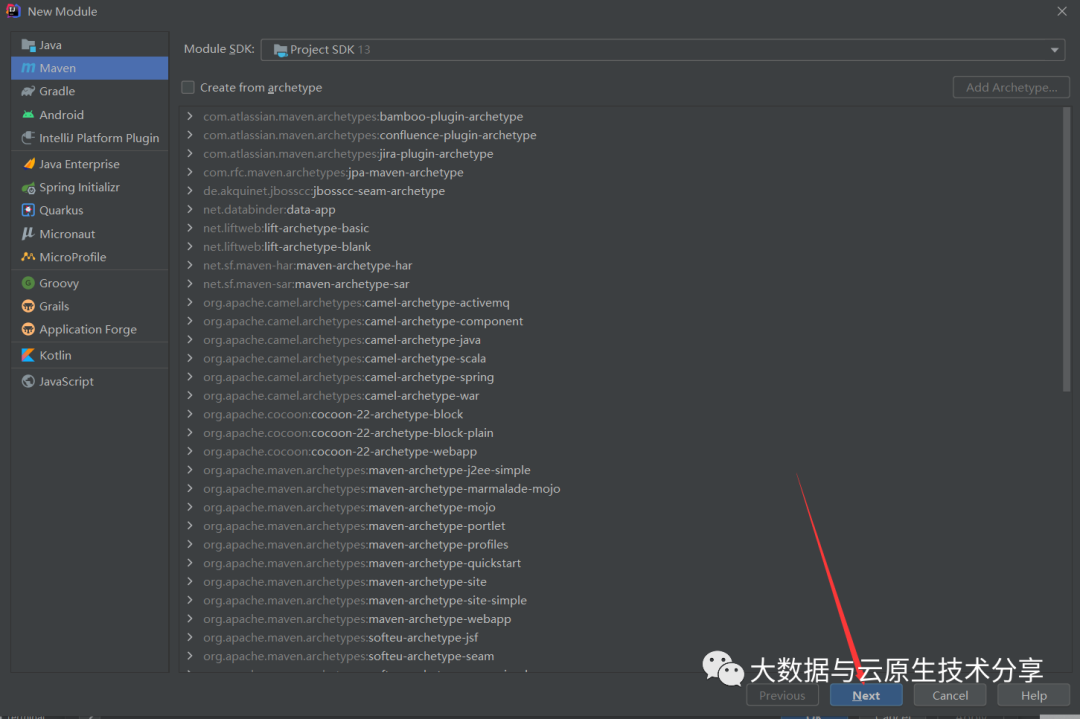Select lift-archetype-blank row
Screen dimensions: 1080x719
coord(621,247)
